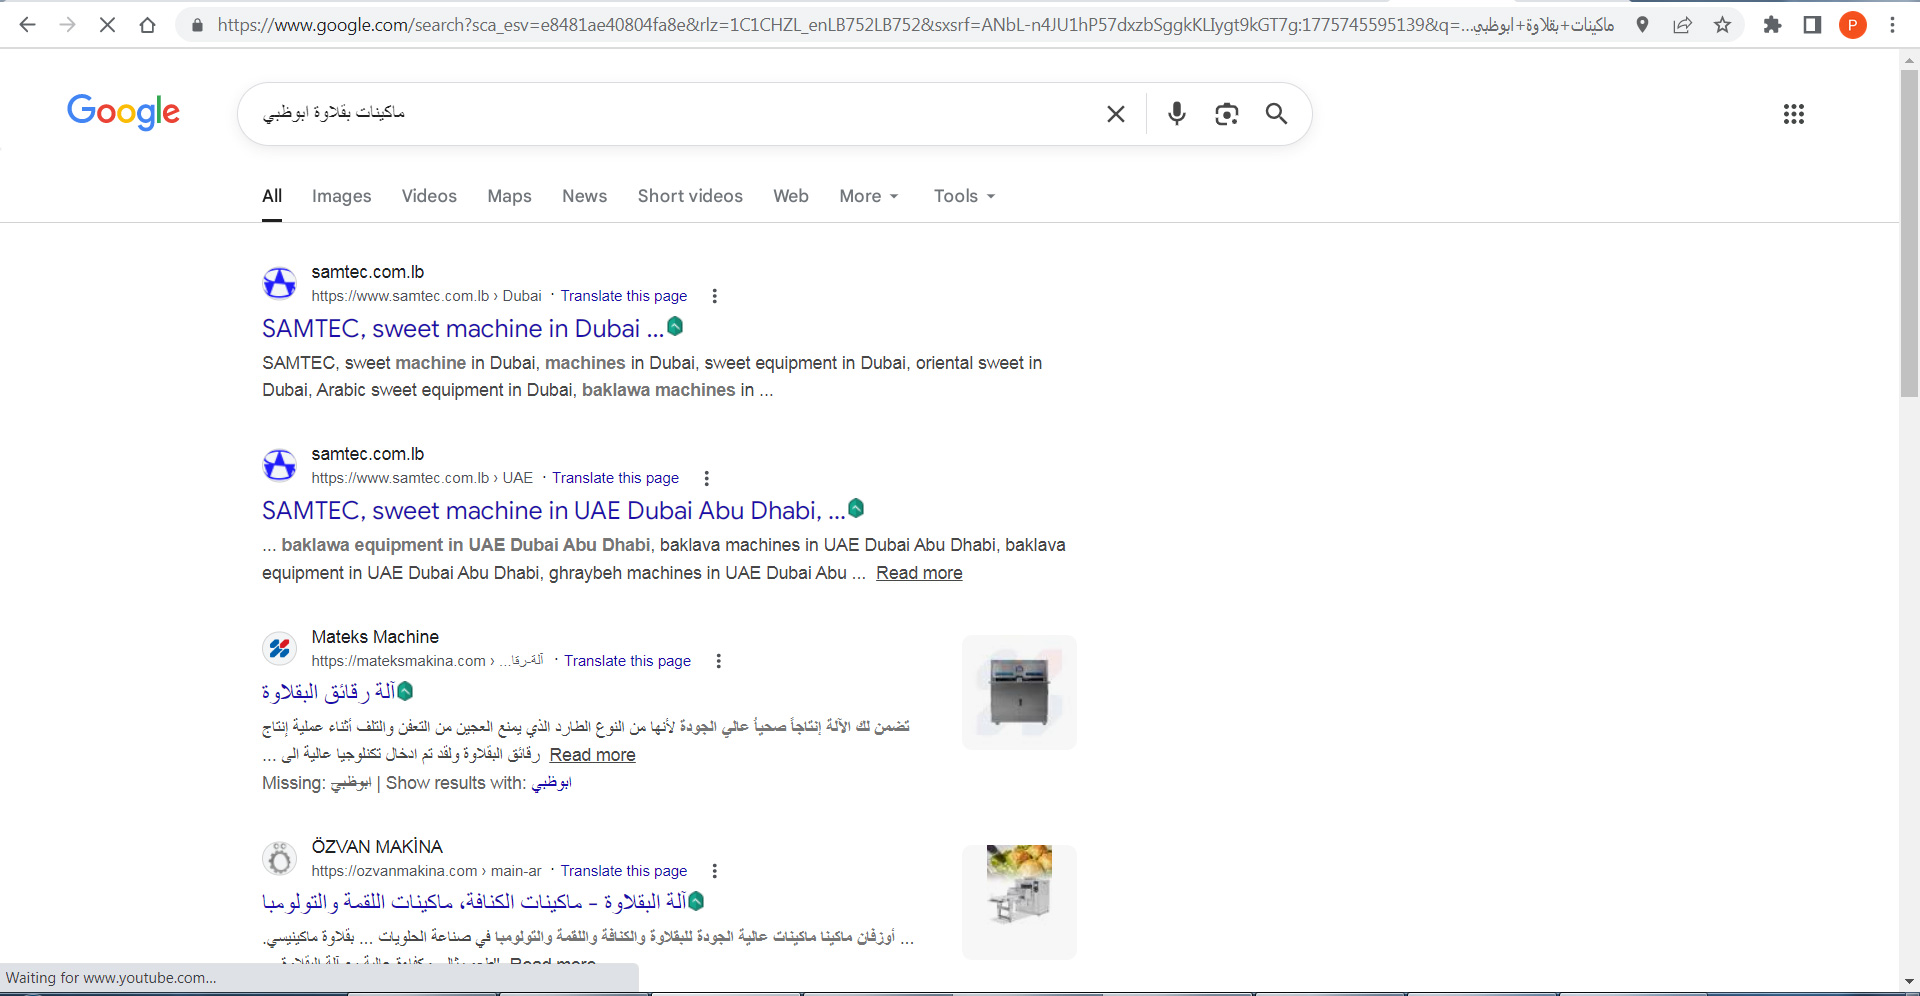Switch to the Videos tab
Image resolution: width=1920 pixels, height=996 pixels.
click(429, 196)
